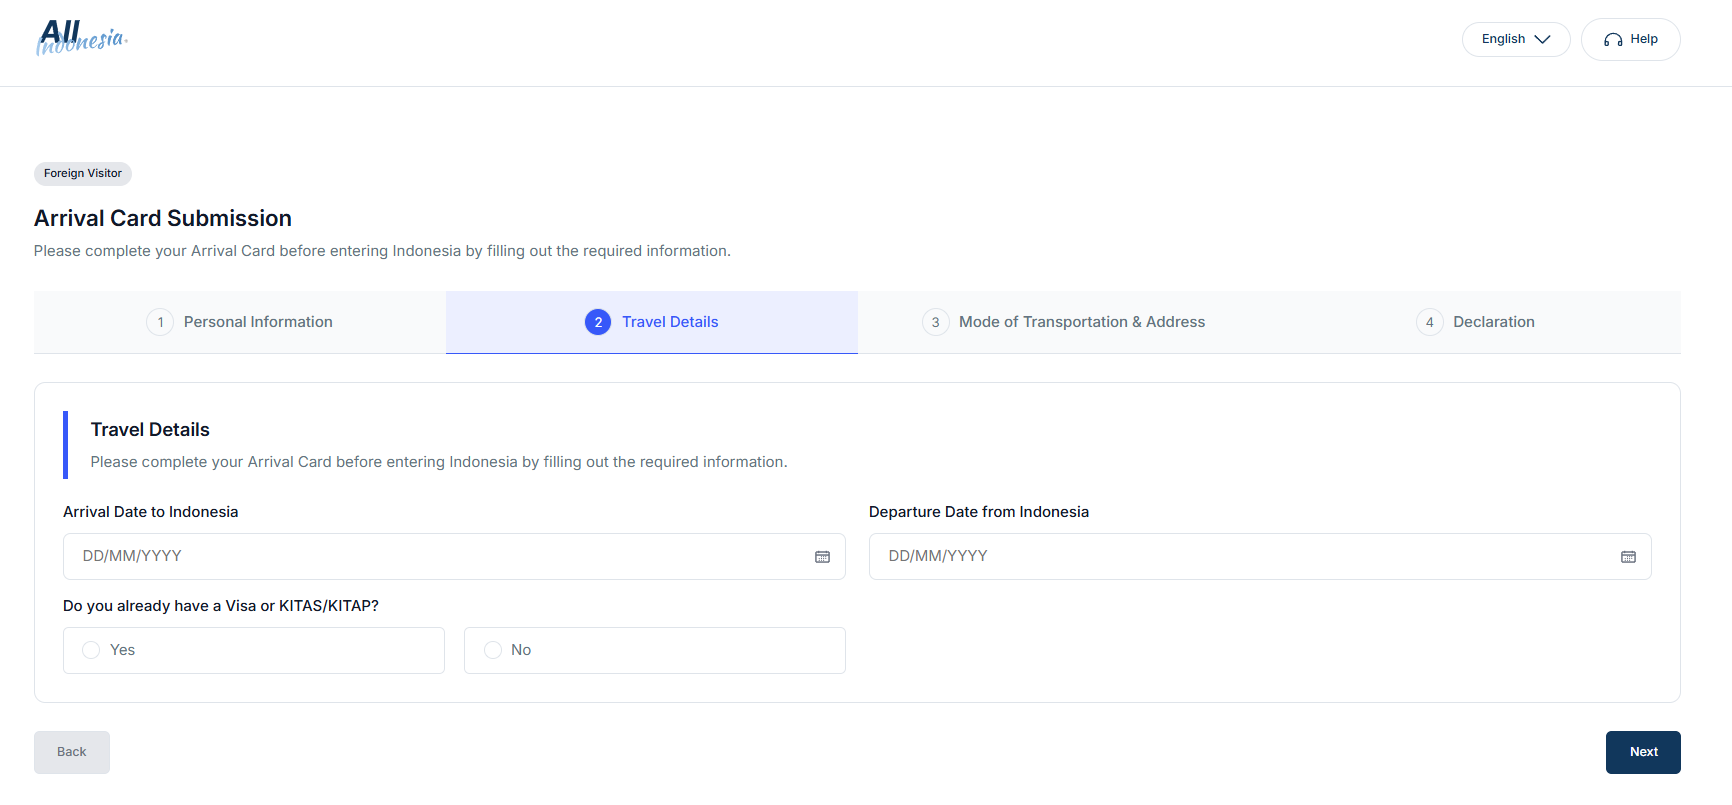Viewport: 1732px width, 805px height.
Task: Click the step 2 blue circle
Action: [598, 322]
